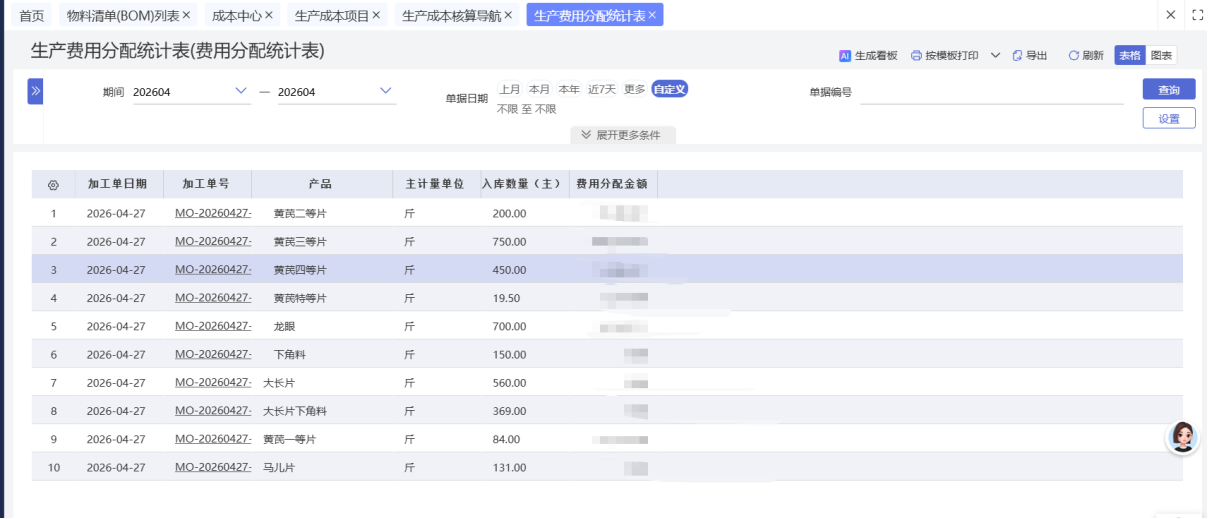Image resolution: width=1208 pixels, height=519 pixels.
Task: Click product cell 马儿片
Action: [x=279, y=467]
